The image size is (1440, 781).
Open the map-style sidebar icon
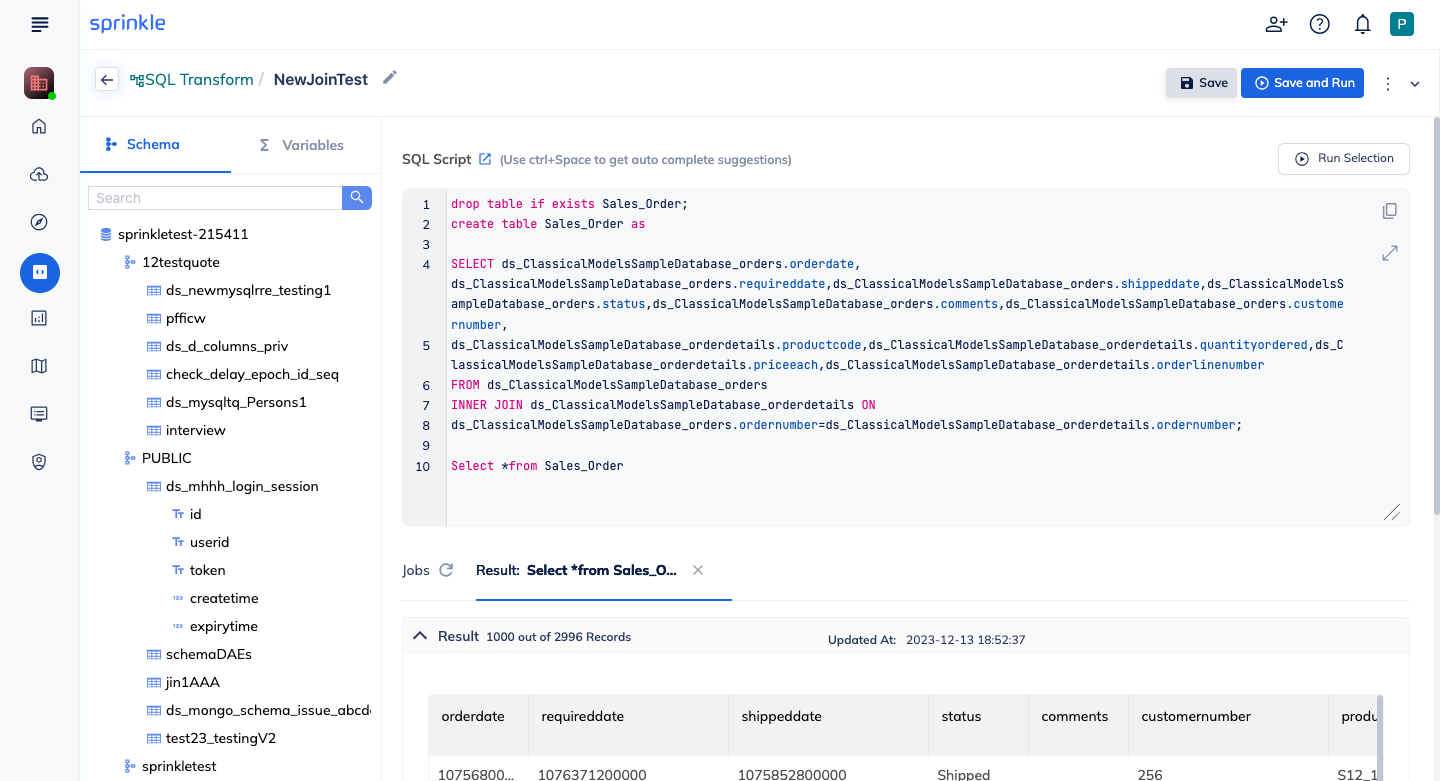[39, 366]
